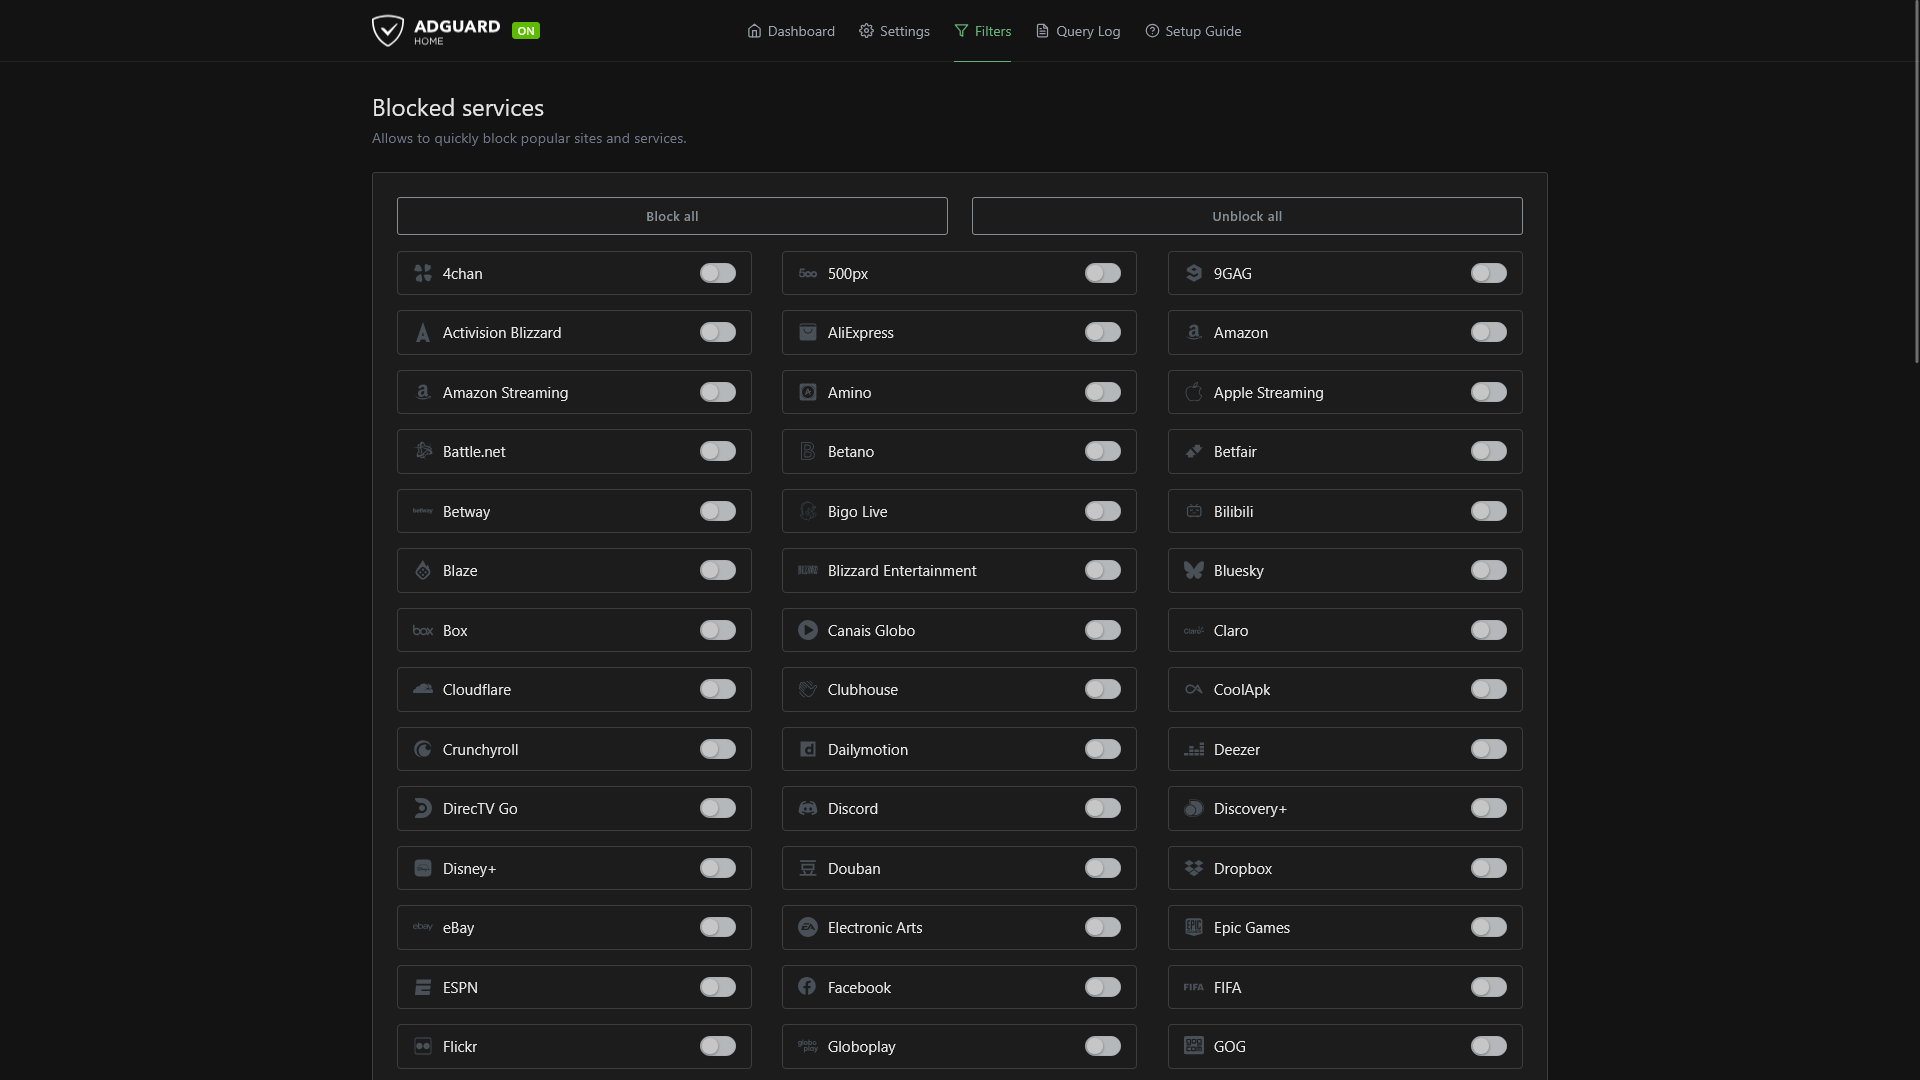Click the Bluesky butterfly icon
This screenshot has height=1080, width=1920.
tap(1194, 570)
